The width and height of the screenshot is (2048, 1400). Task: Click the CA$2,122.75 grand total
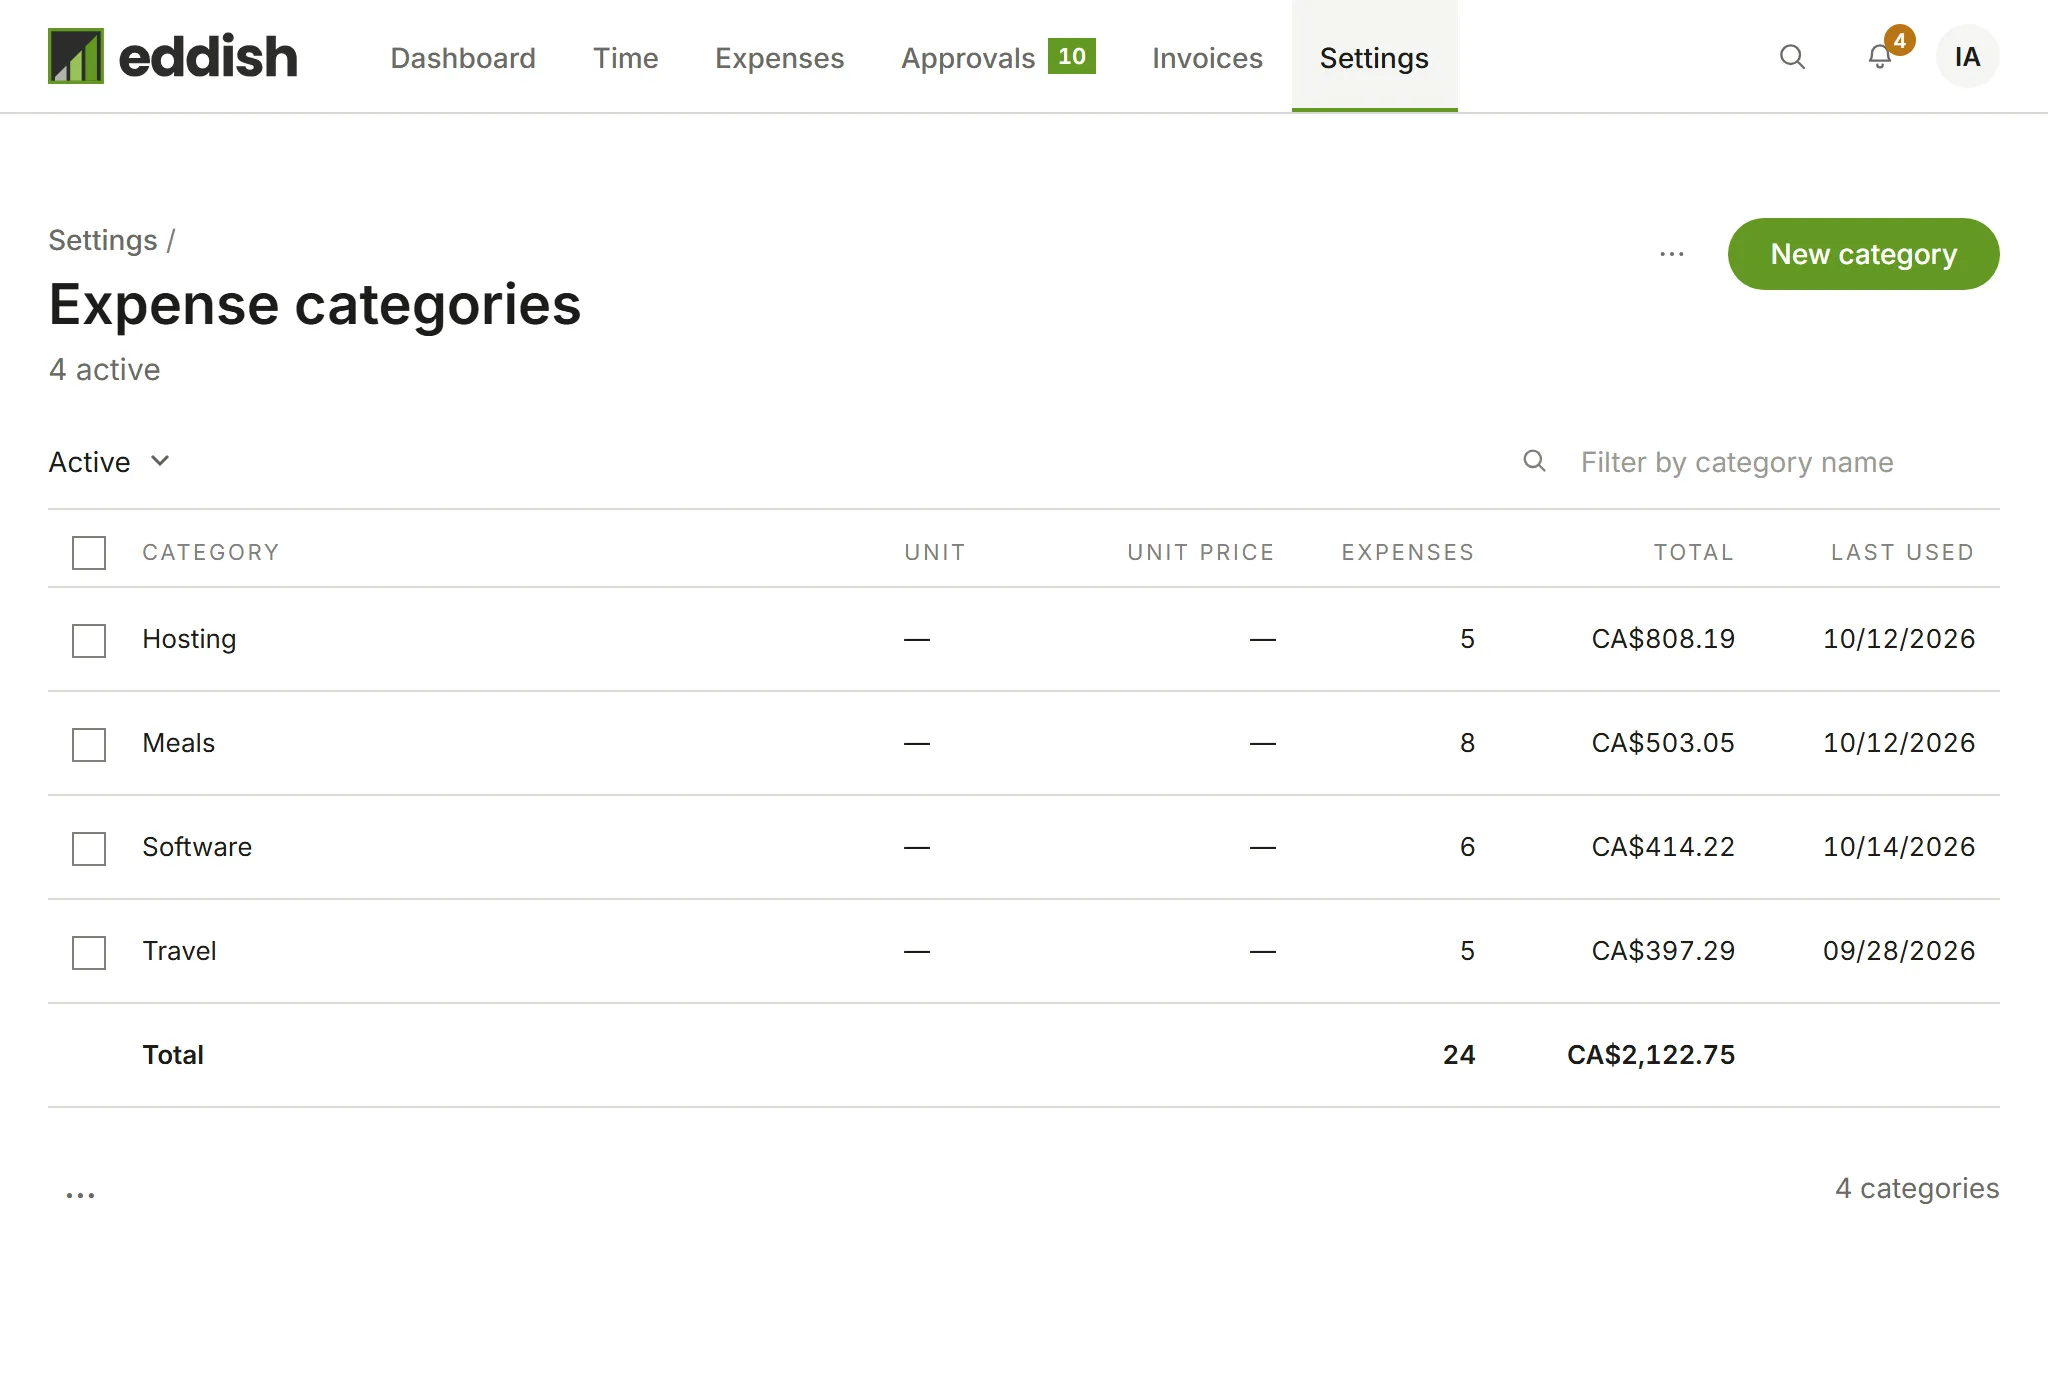(1651, 1055)
